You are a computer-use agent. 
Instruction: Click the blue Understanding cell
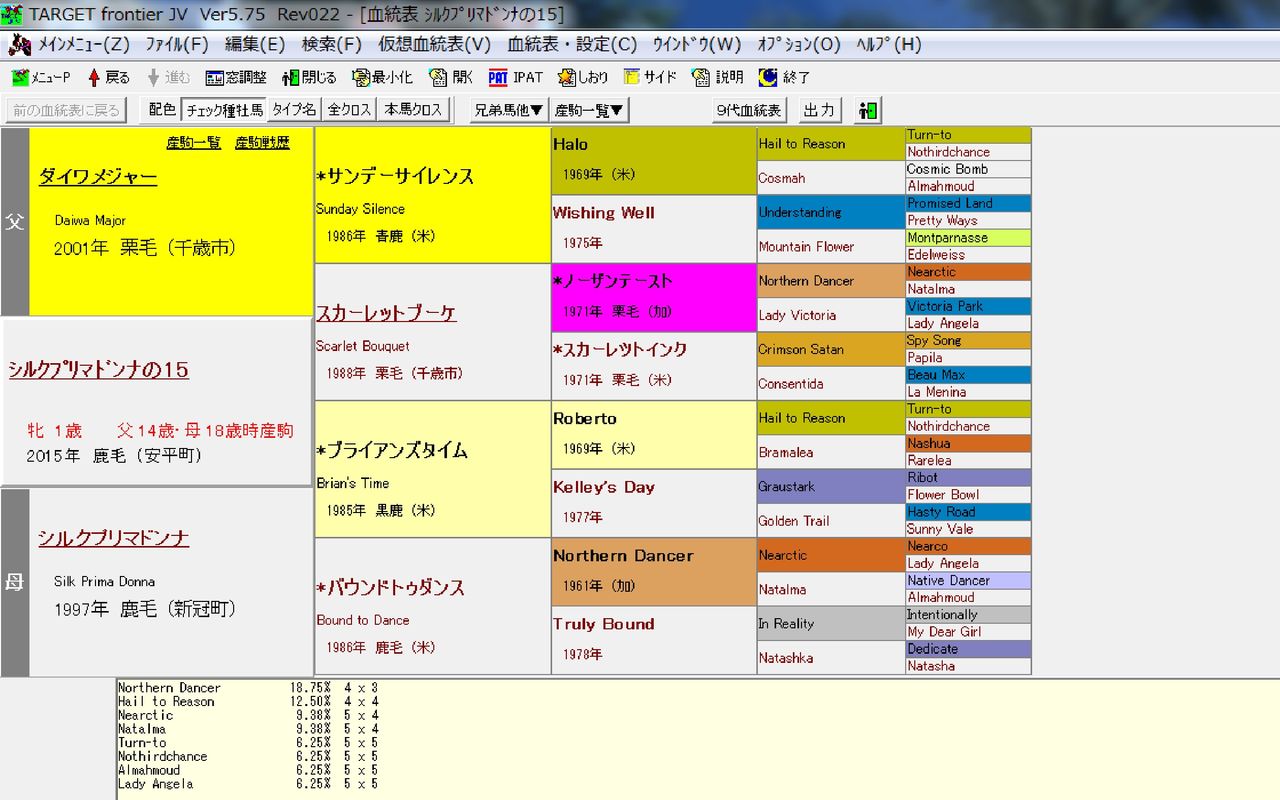[831, 212]
